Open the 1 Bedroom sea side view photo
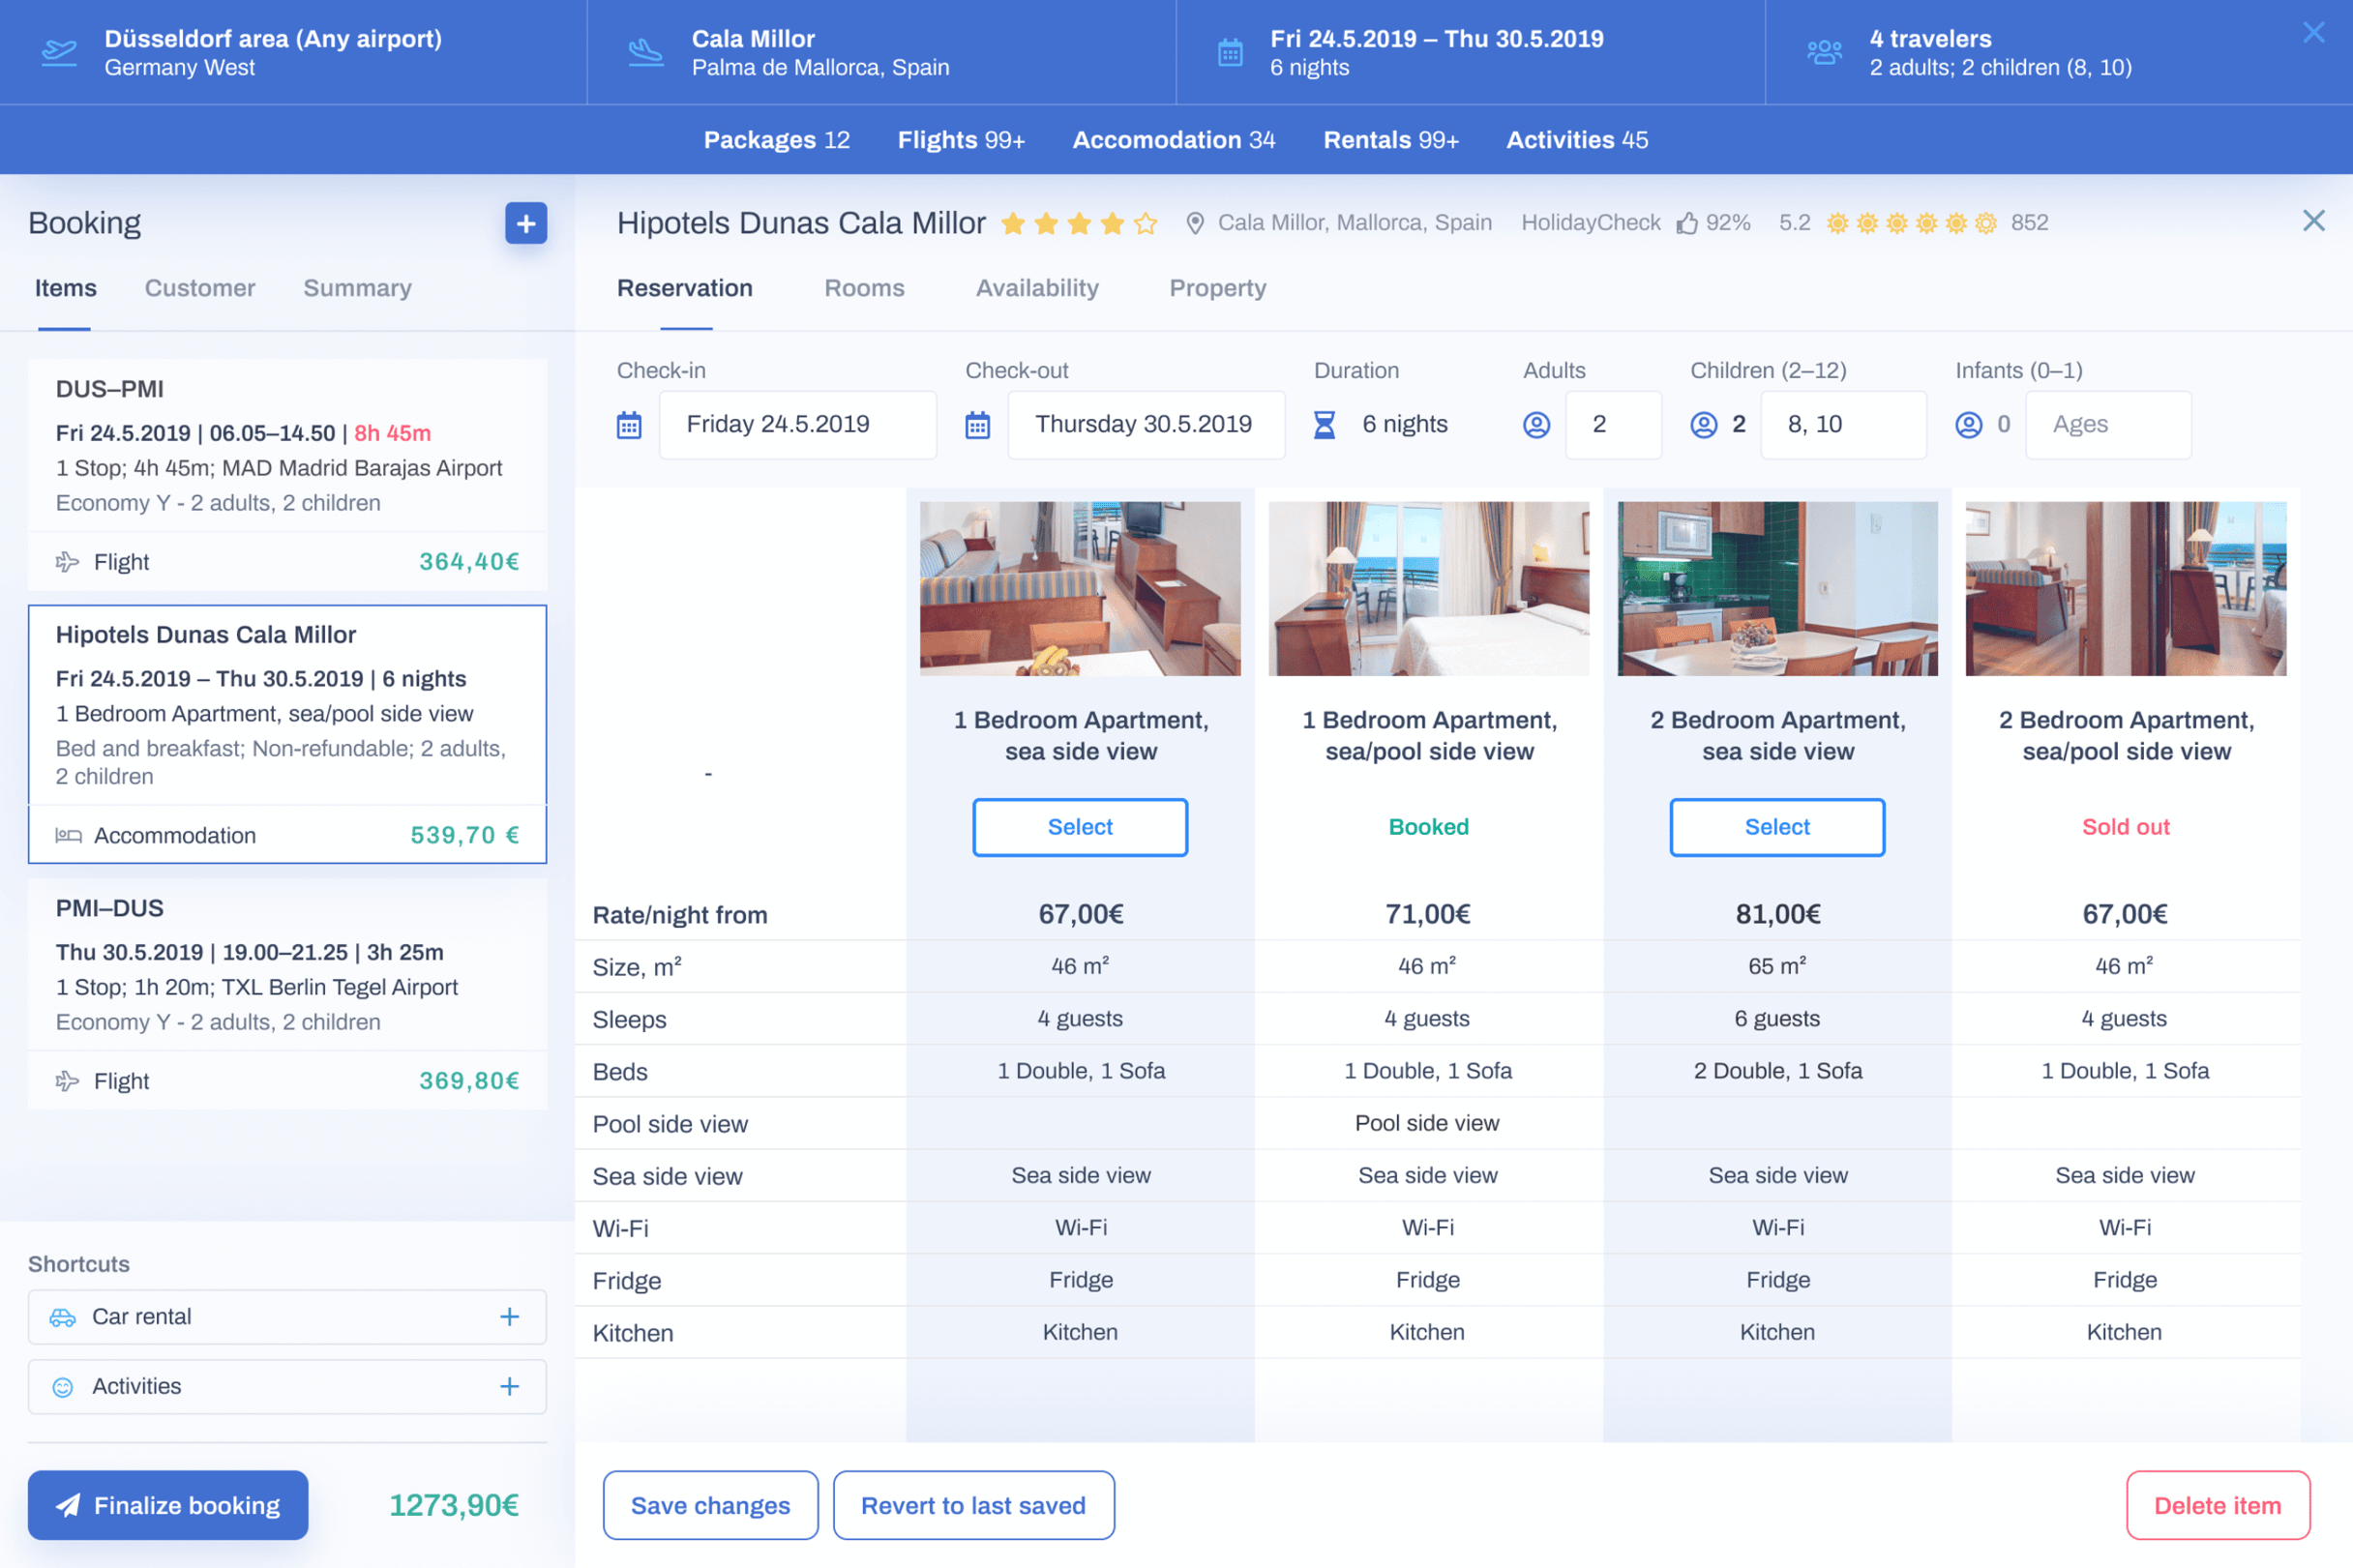 (1080, 588)
